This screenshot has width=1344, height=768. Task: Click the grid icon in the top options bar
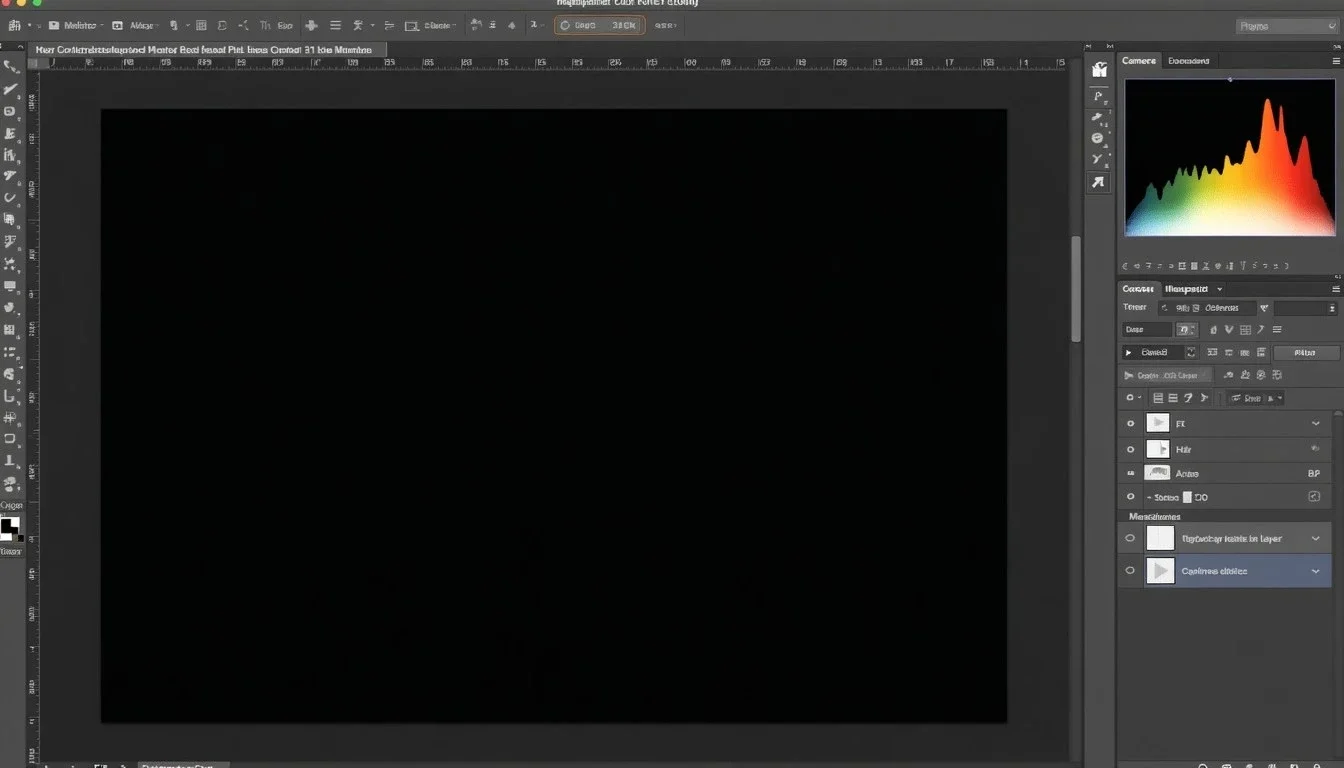[201, 25]
